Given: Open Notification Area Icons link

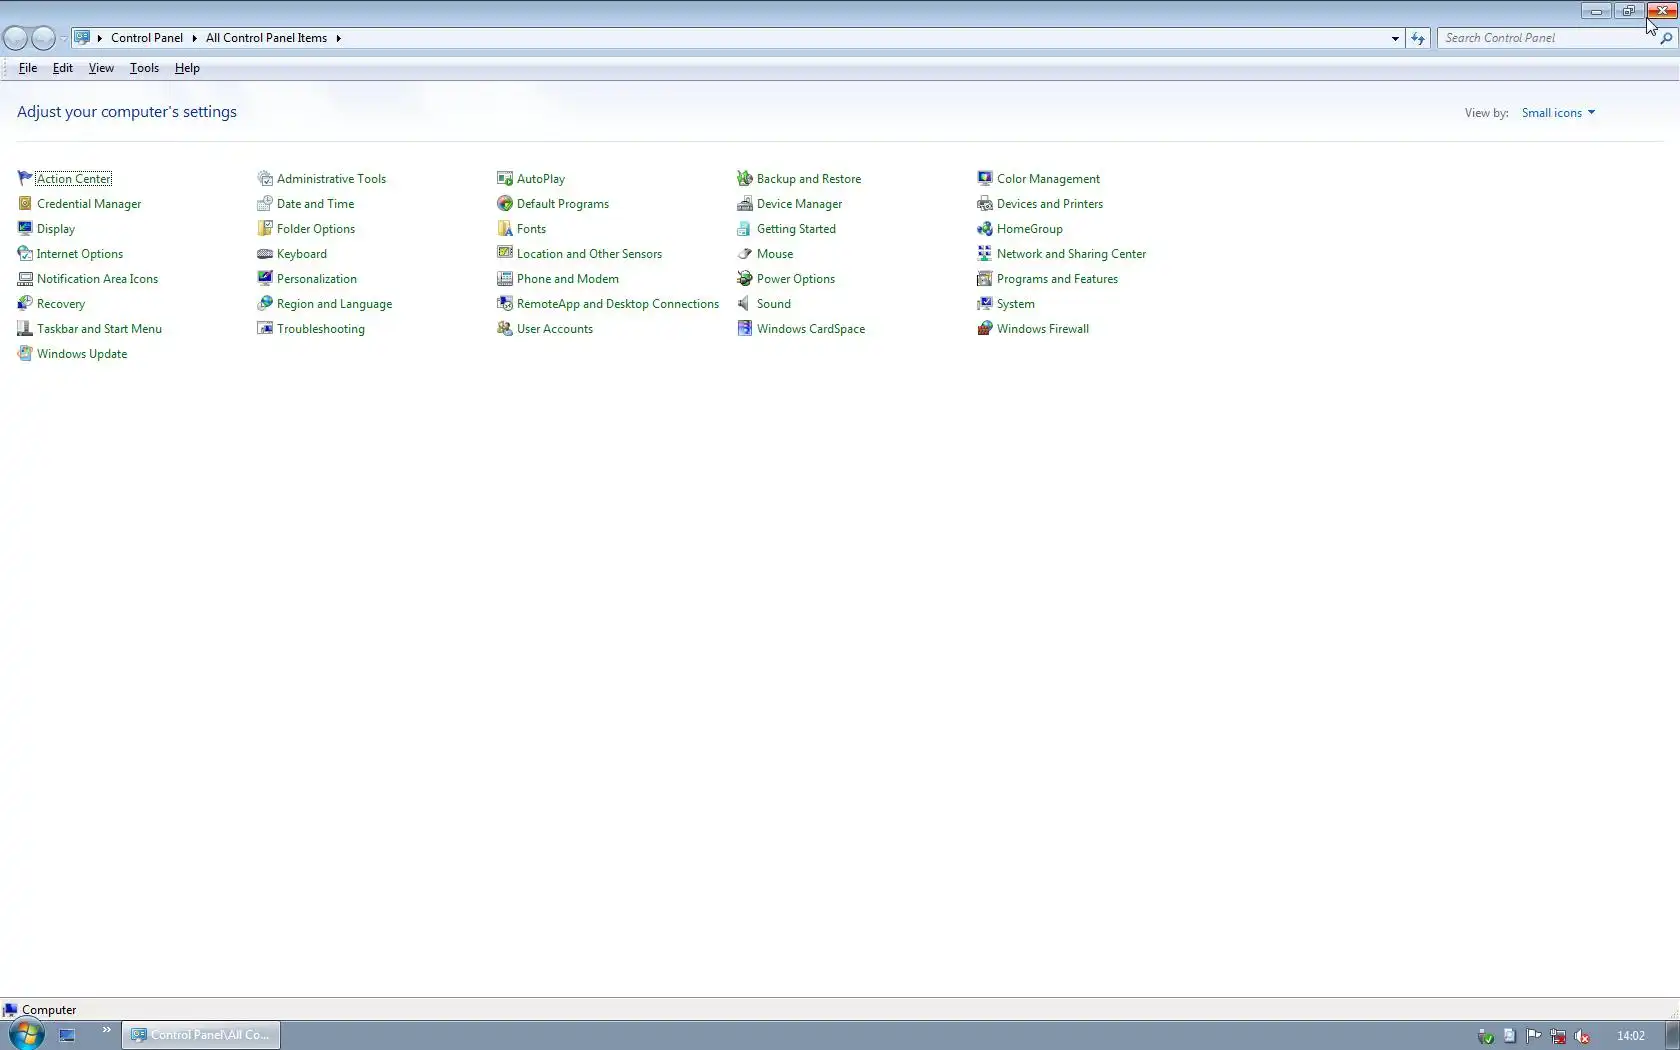Looking at the screenshot, I should (97, 279).
